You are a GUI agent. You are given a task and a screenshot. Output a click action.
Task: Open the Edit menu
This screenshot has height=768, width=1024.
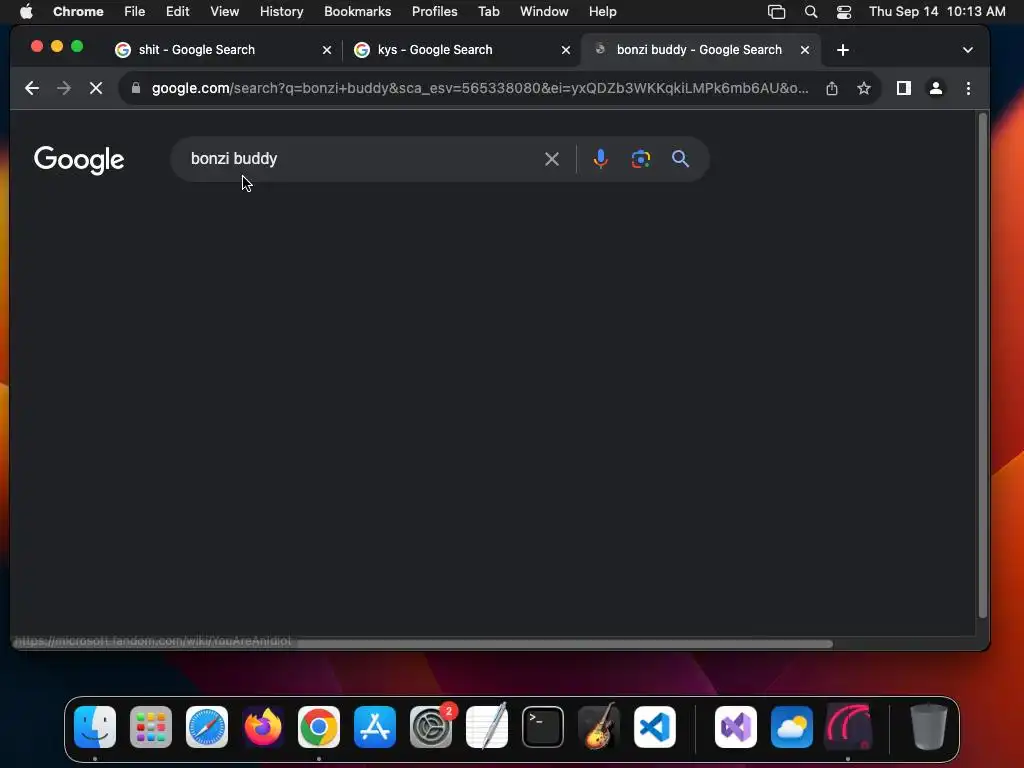pyautogui.click(x=177, y=12)
